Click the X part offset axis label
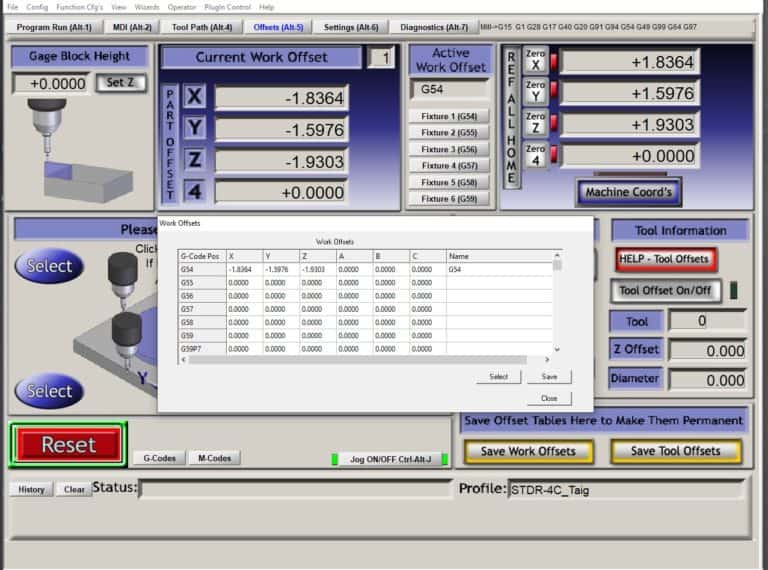768x570 pixels. (196, 97)
